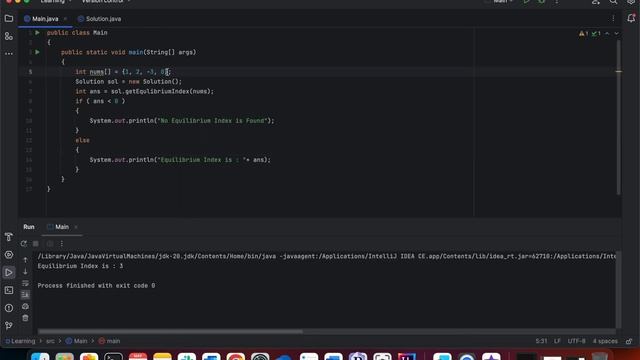Select the Run tool window title
This screenshot has height=360, width=640.
tap(29, 227)
